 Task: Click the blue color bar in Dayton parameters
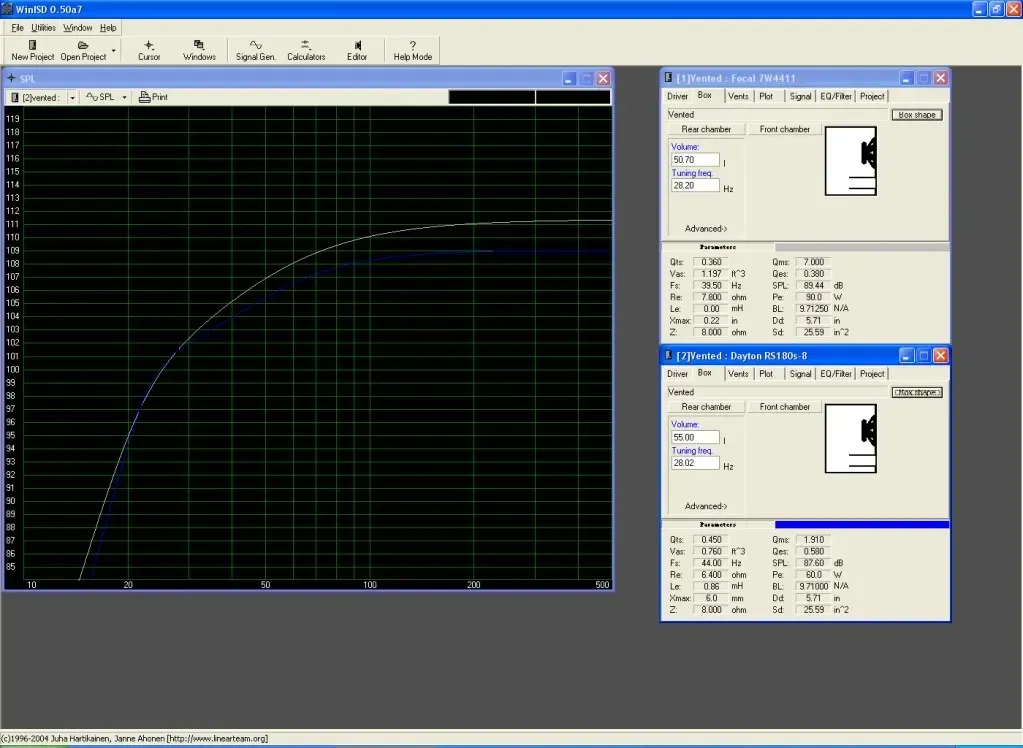click(x=862, y=525)
